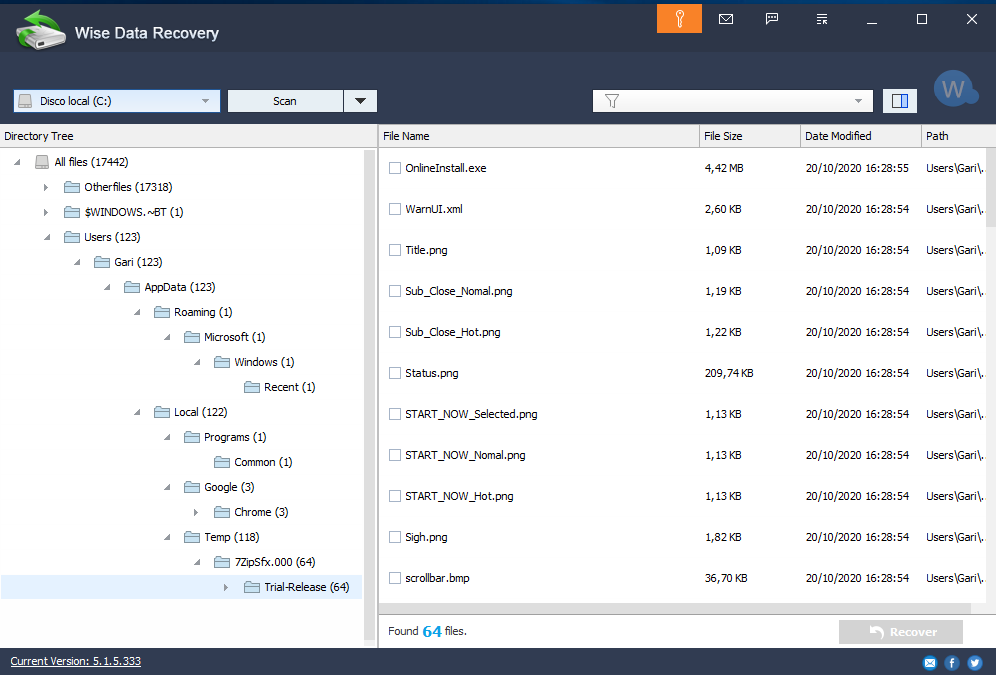Collapse the AppData (123) tree node
The height and width of the screenshot is (675, 996).
point(107,287)
